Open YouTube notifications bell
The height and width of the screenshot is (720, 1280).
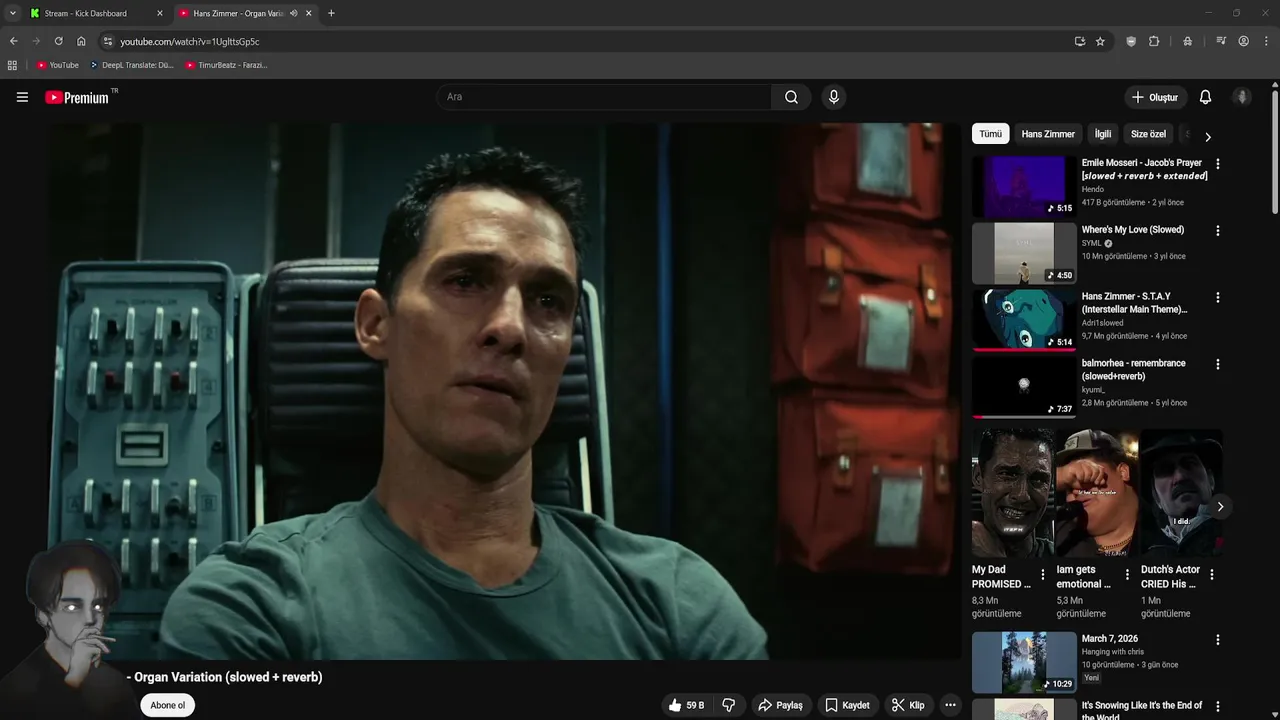1205,97
